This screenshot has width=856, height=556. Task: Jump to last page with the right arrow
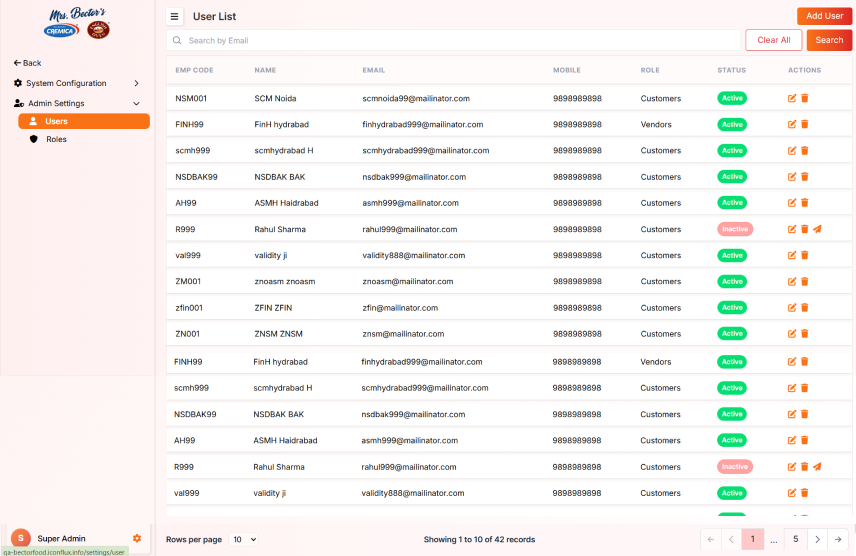(x=838, y=539)
